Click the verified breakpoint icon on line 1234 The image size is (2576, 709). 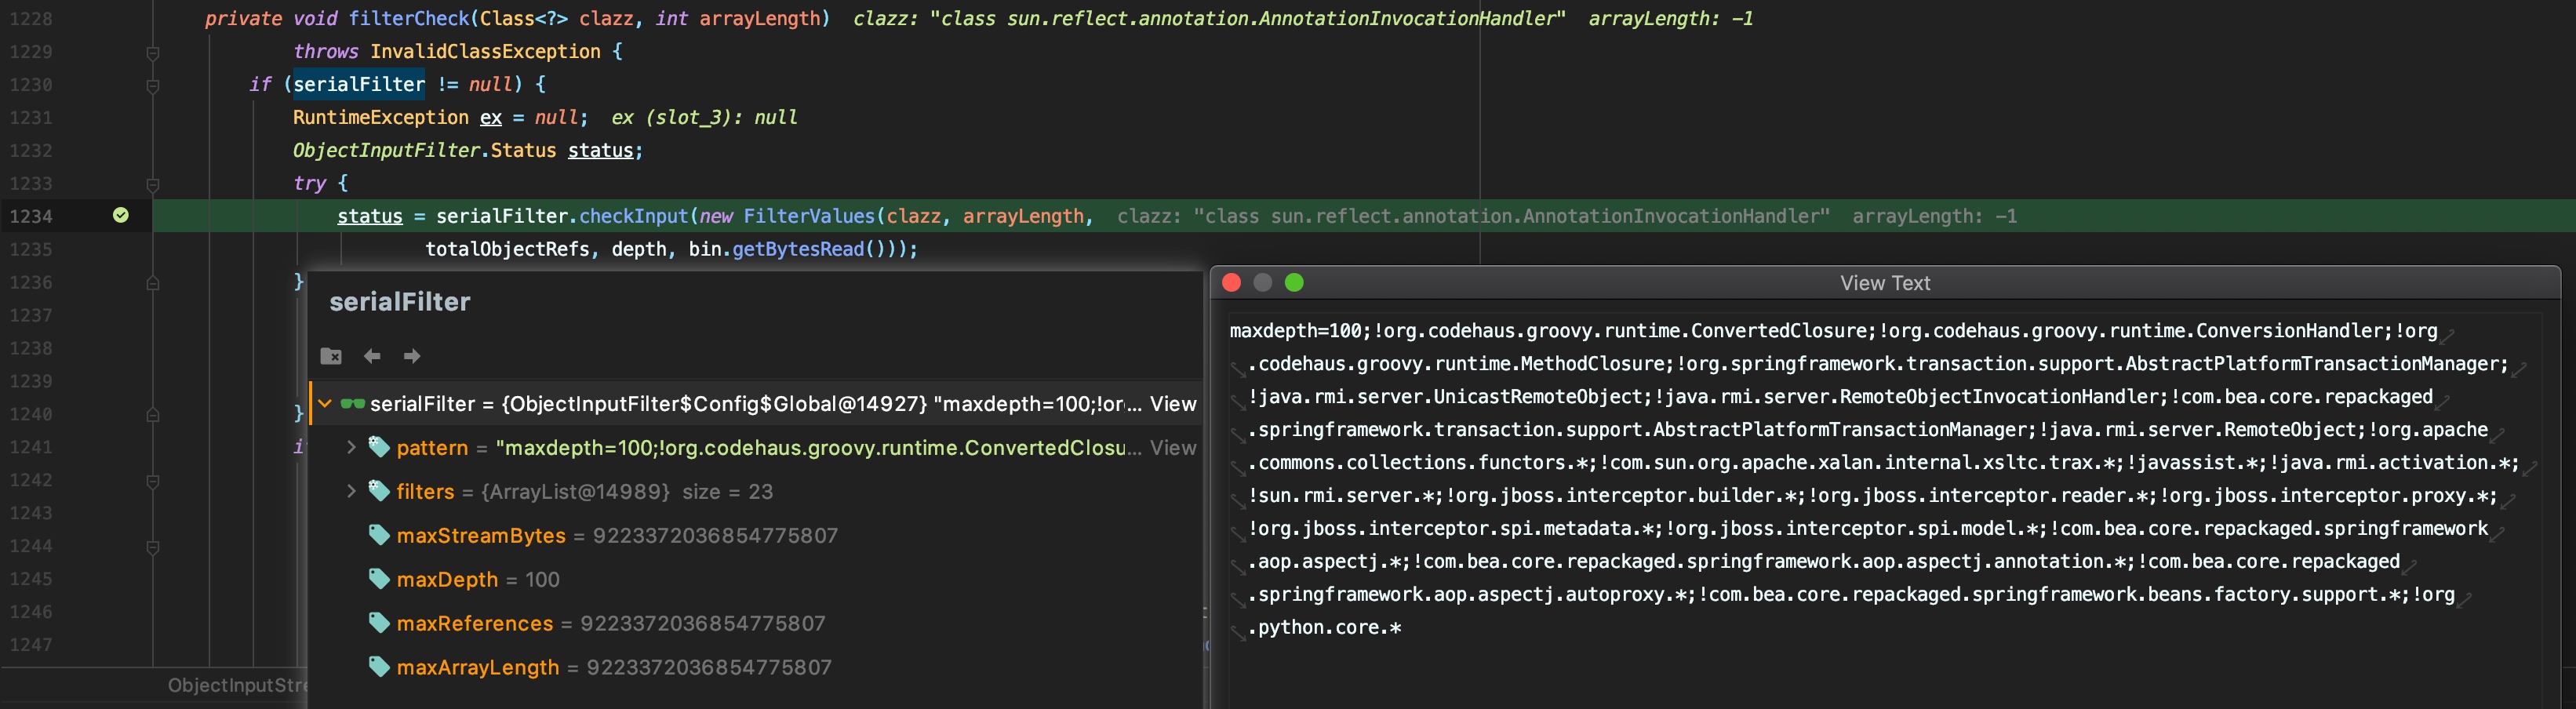[121, 215]
